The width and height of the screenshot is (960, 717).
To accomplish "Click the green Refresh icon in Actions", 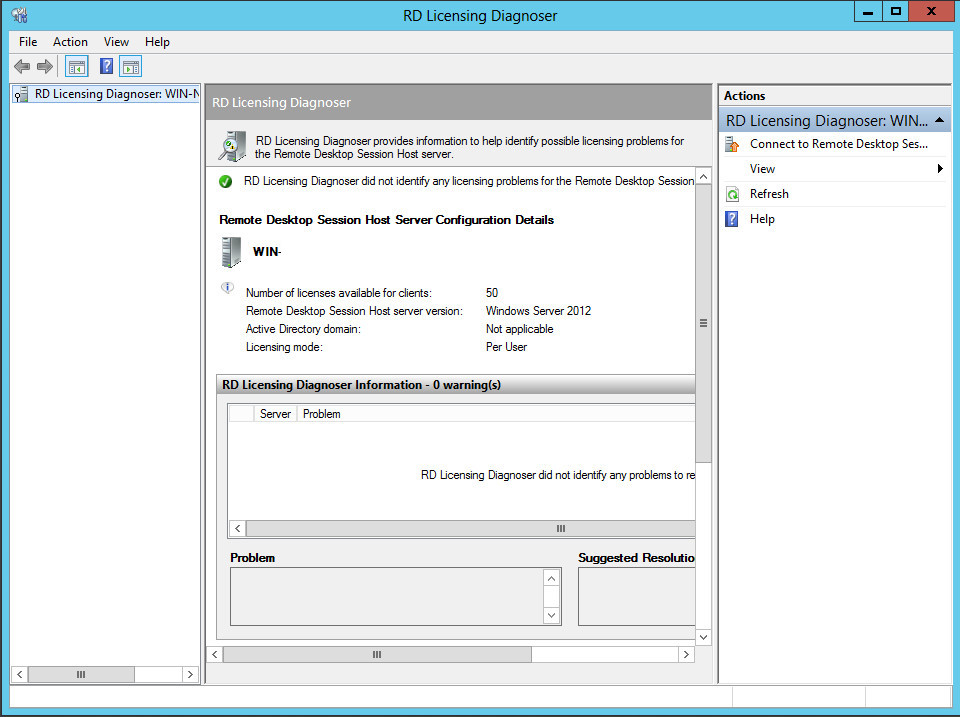I will (x=732, y=194).
